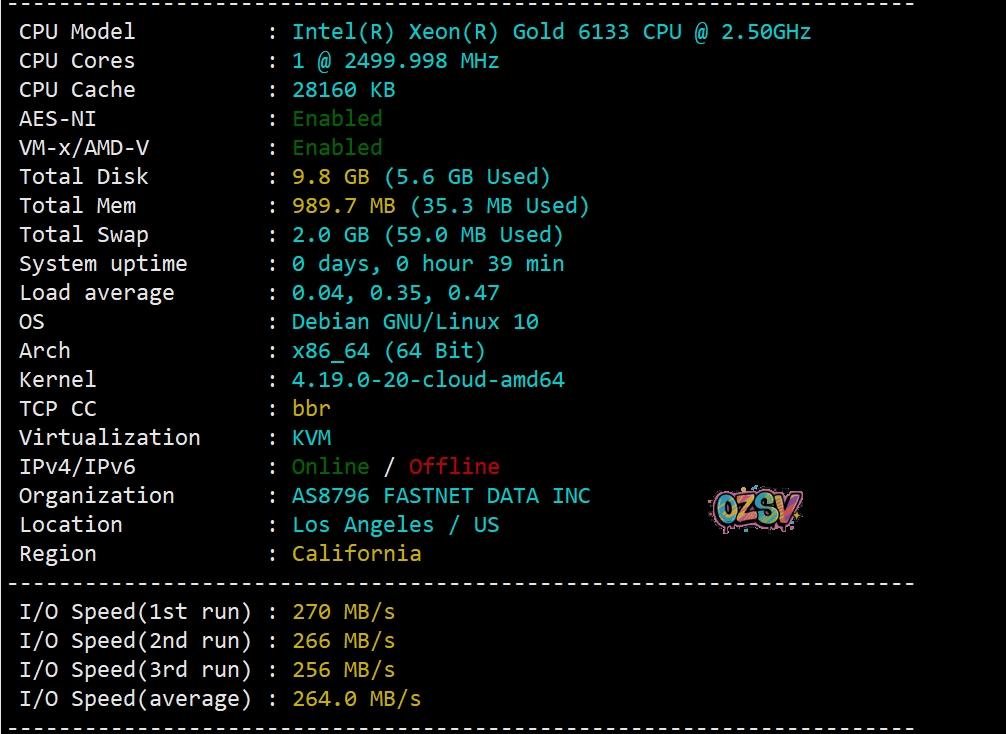The image size is (1006, 734).
Task: Click the Enabled status beside VM-x/AMD-V
Action: pyautogui.click(x=337, y=148)
